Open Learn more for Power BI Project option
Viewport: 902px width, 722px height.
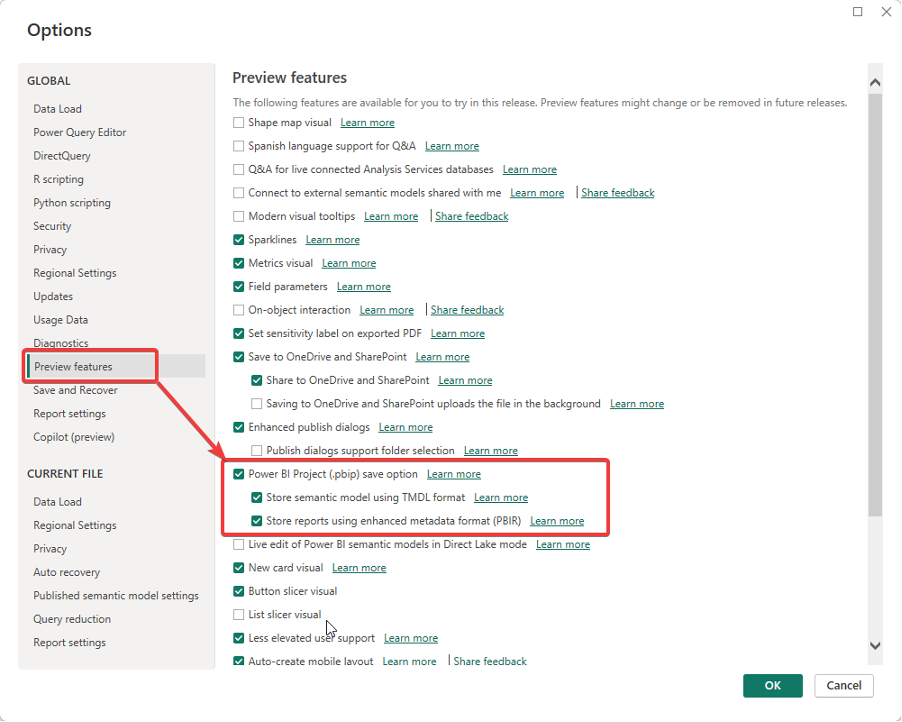[x=454, y=474]
